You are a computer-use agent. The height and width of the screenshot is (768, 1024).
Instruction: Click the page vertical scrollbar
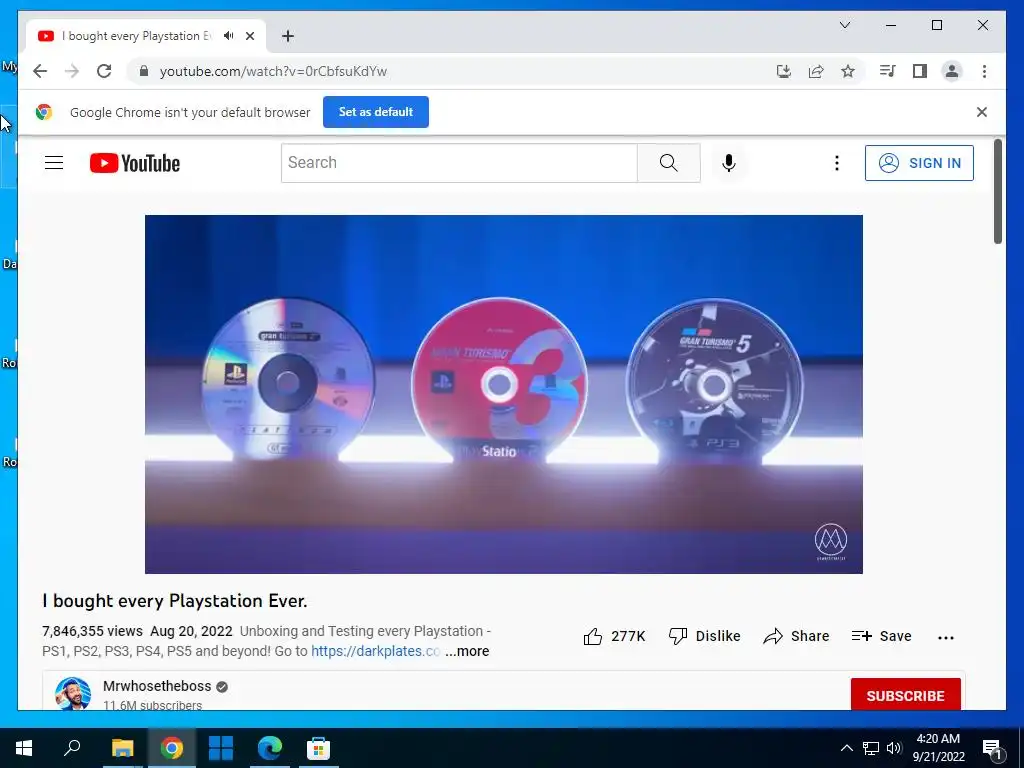[x=997, y=191]
